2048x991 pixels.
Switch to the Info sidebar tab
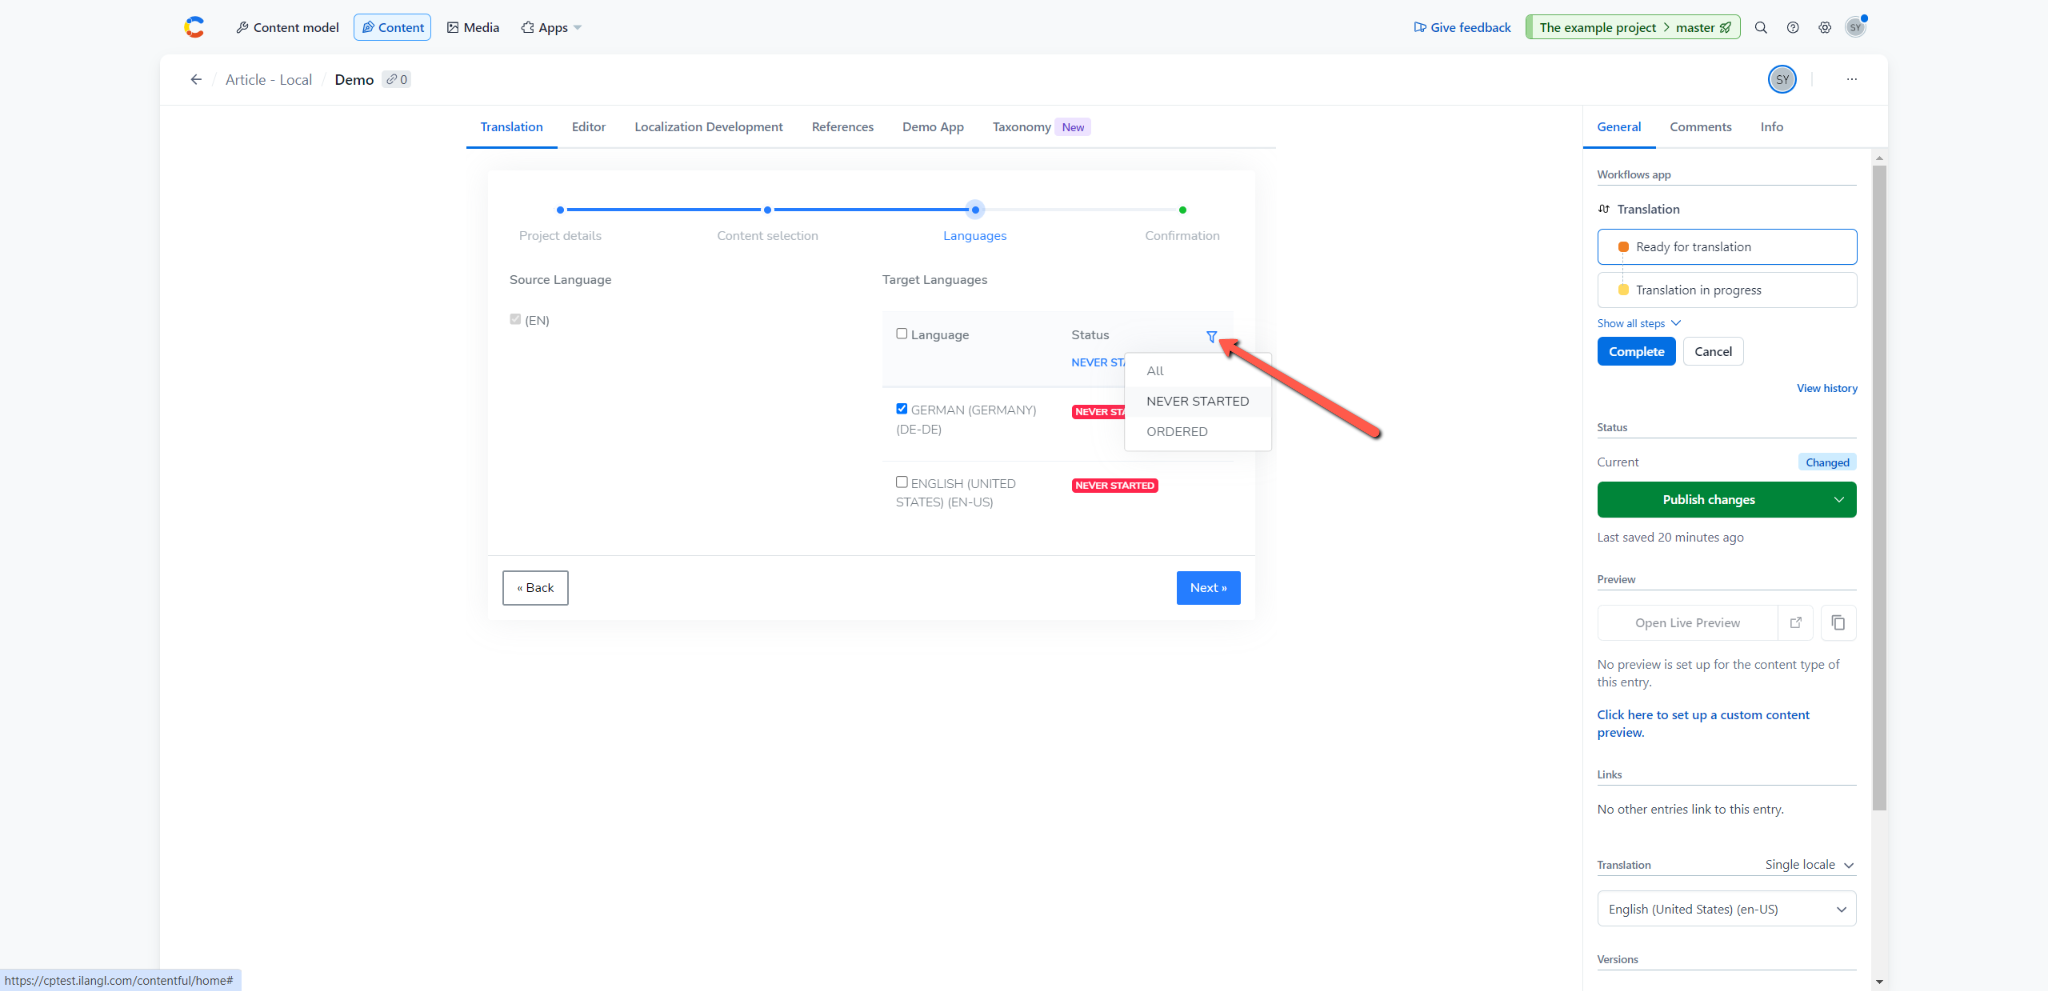(1772, 127)
